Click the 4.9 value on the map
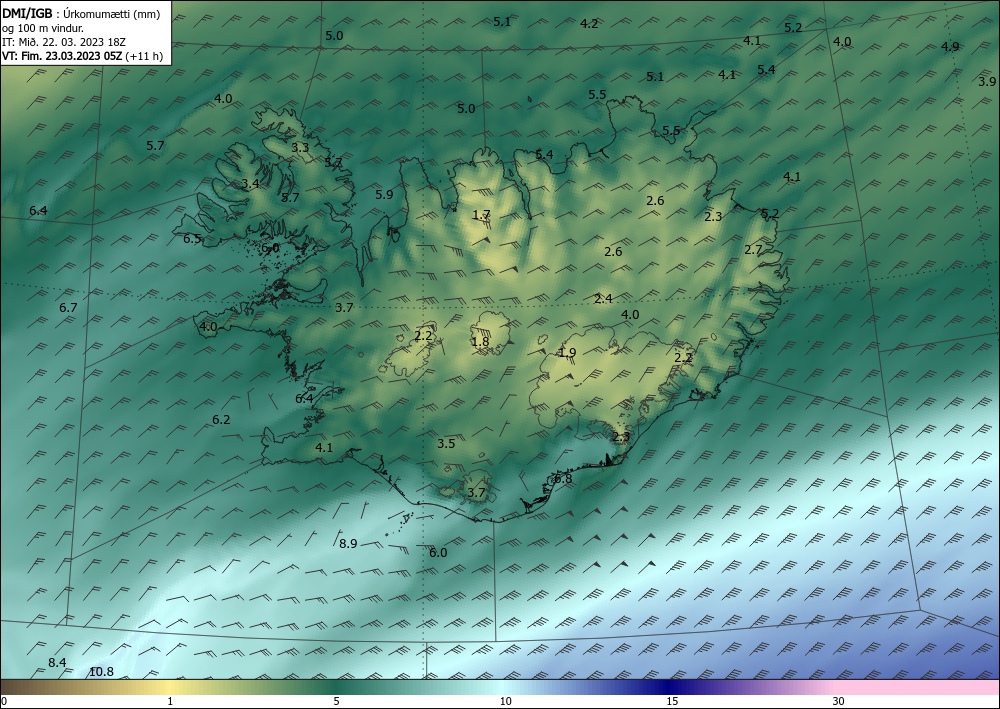The height and width of the screenshot is (709, 1000). pos(950,47)
